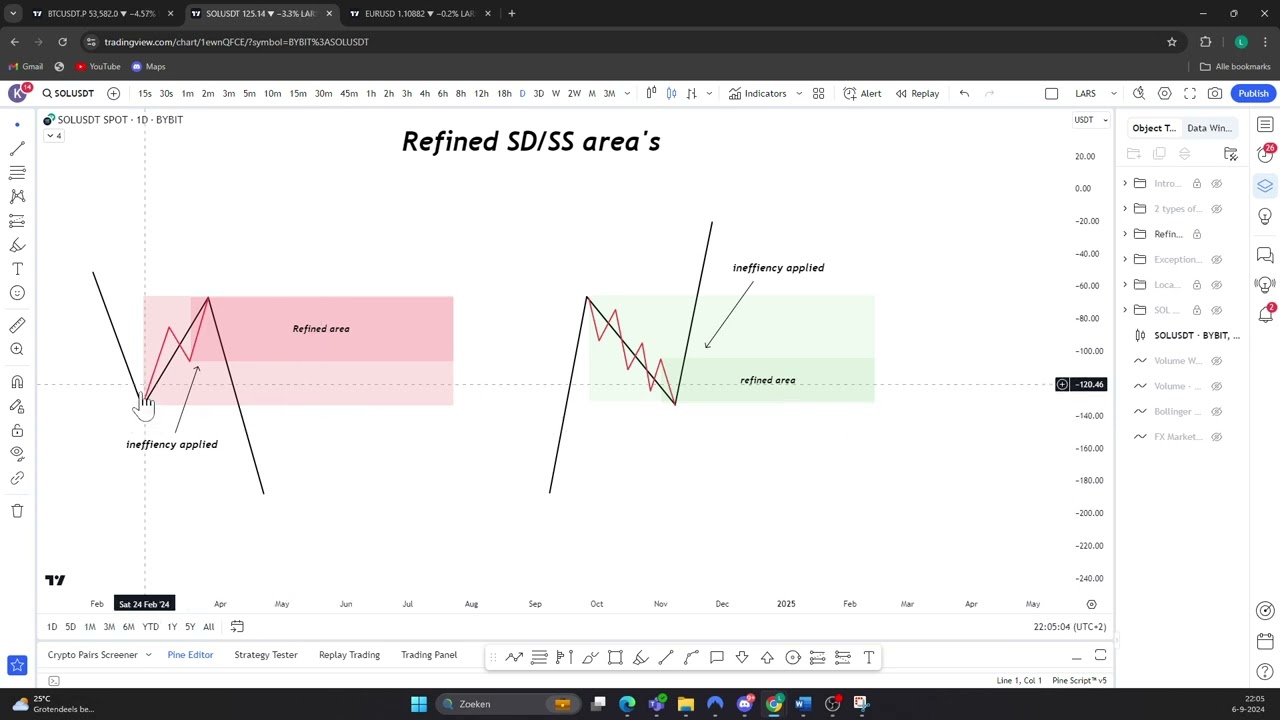Select the 15s timeframe
The height and width of the screenshot is (720, 1280).
coord(145,93)
